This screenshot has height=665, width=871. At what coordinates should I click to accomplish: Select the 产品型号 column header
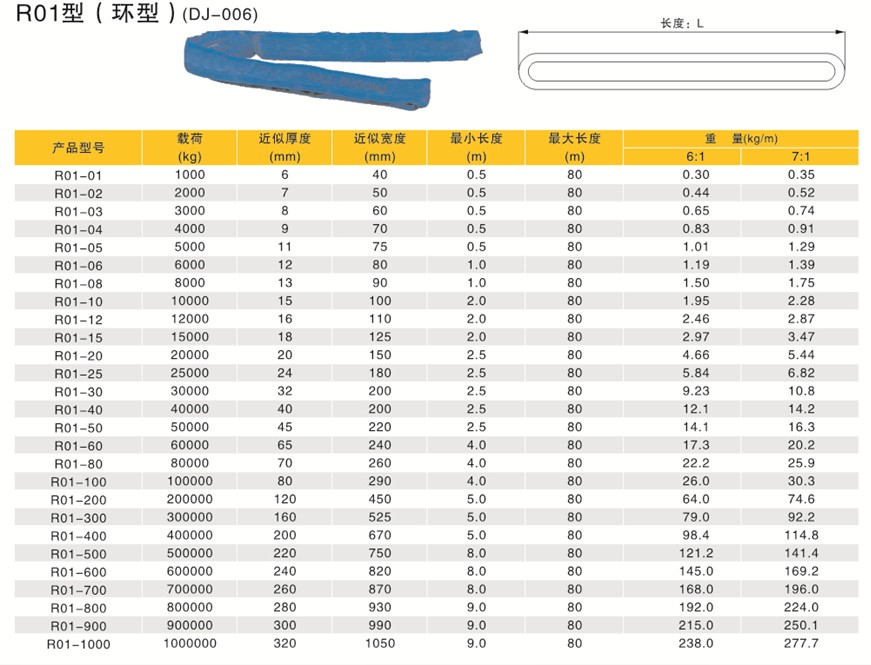point(78,148)
